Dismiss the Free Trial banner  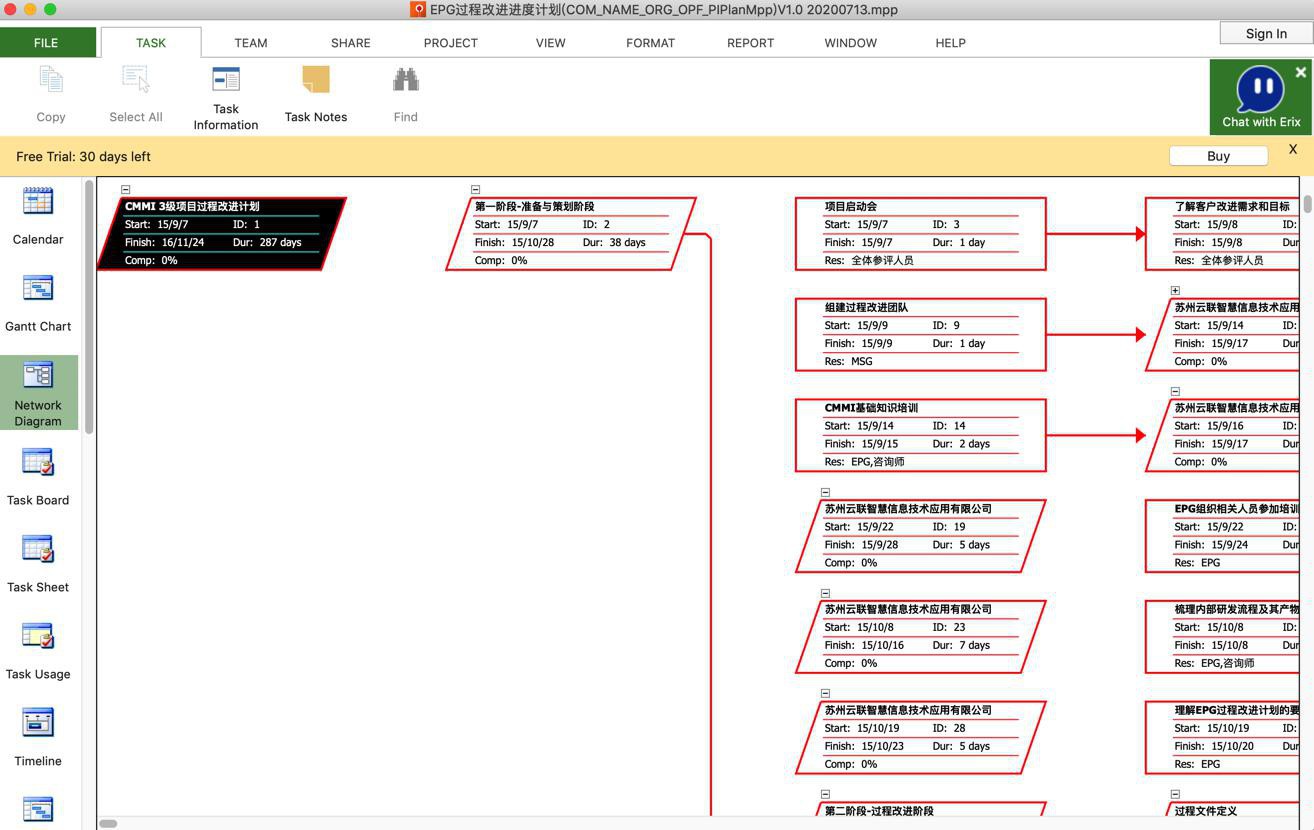1293,149
